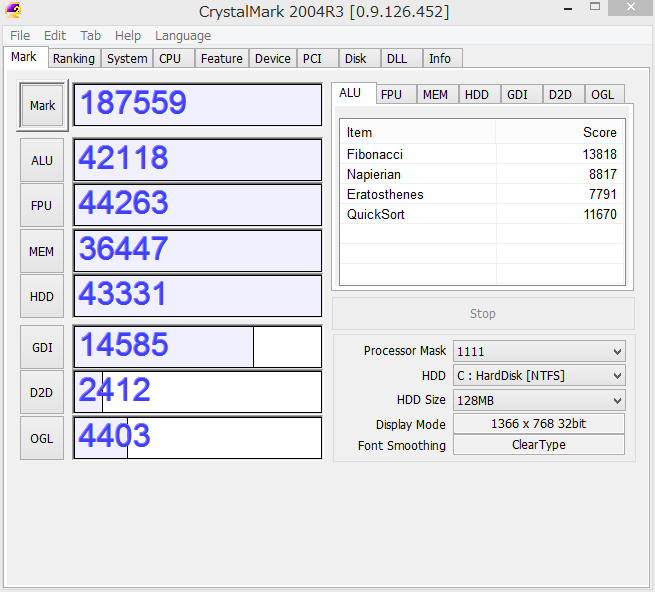Switch to the Disk tab
The height and width of the screenshot is (592, 655).
[359, 58]
